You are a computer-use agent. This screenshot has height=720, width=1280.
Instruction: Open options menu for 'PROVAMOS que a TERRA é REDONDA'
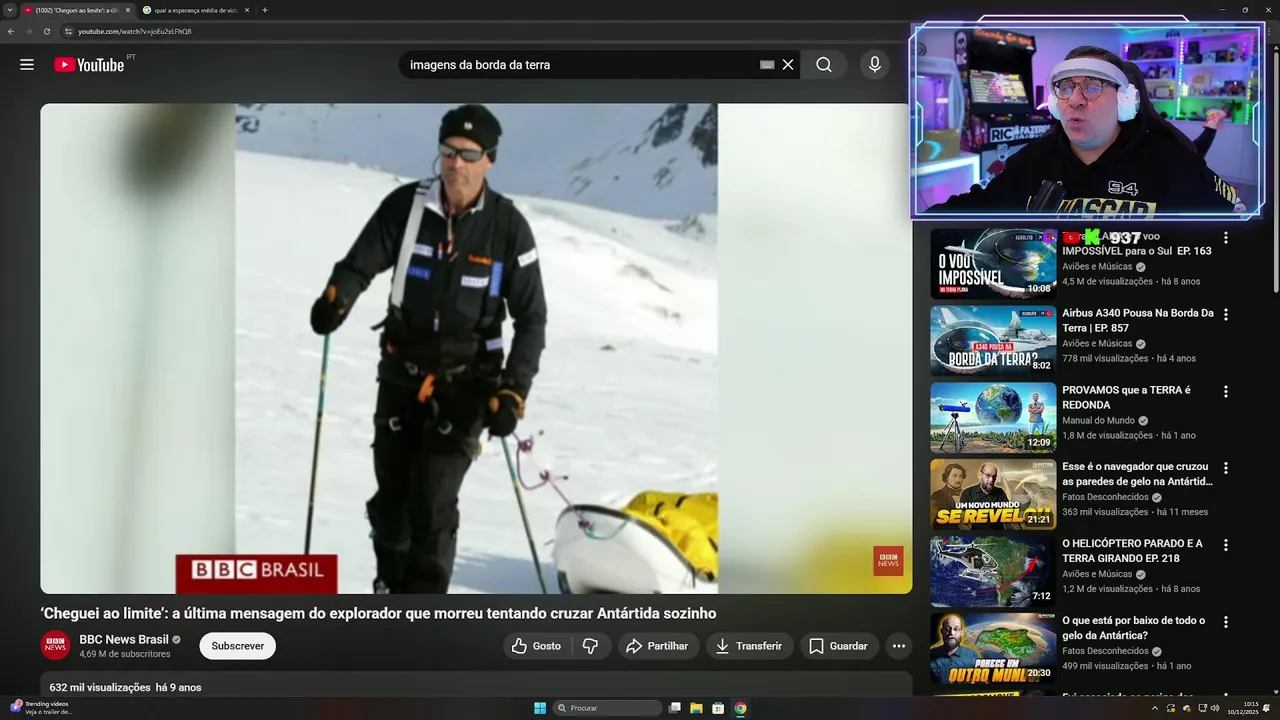click(x=1226, y=391)
